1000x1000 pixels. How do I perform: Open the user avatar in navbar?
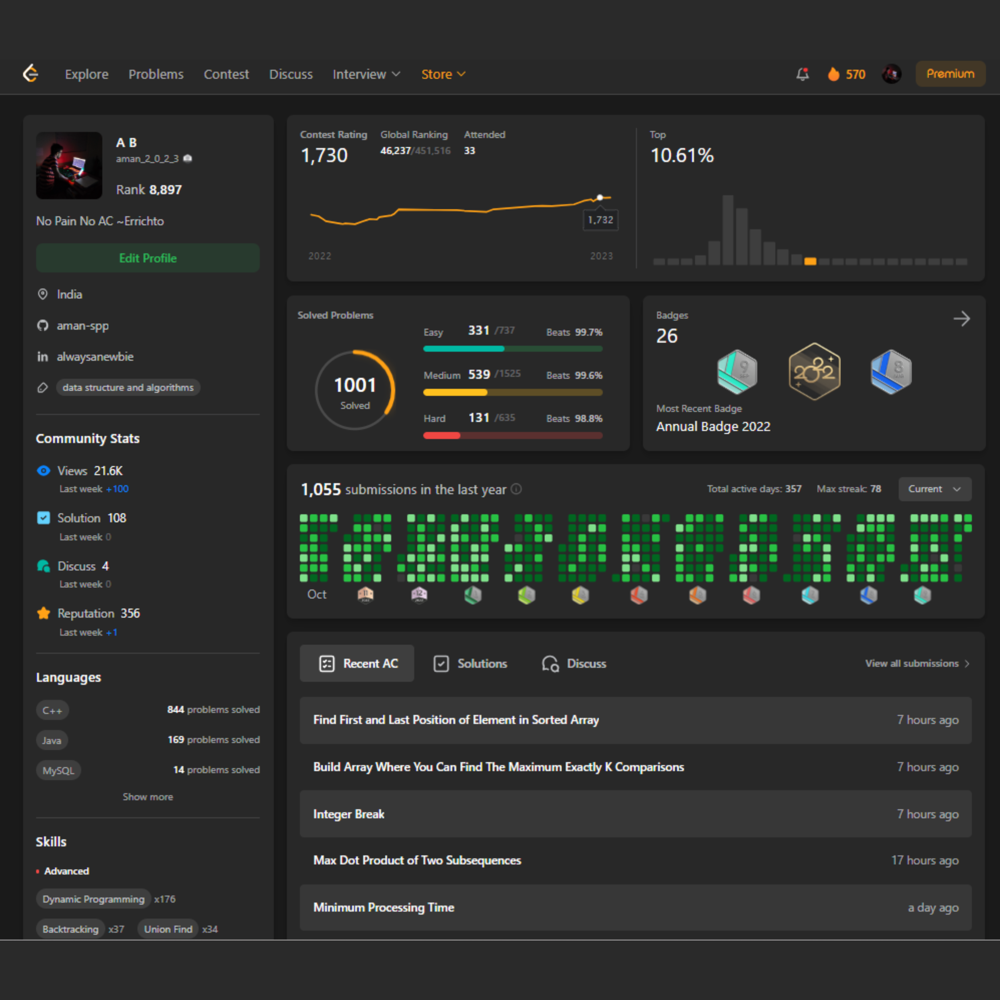tap(892, 74)
